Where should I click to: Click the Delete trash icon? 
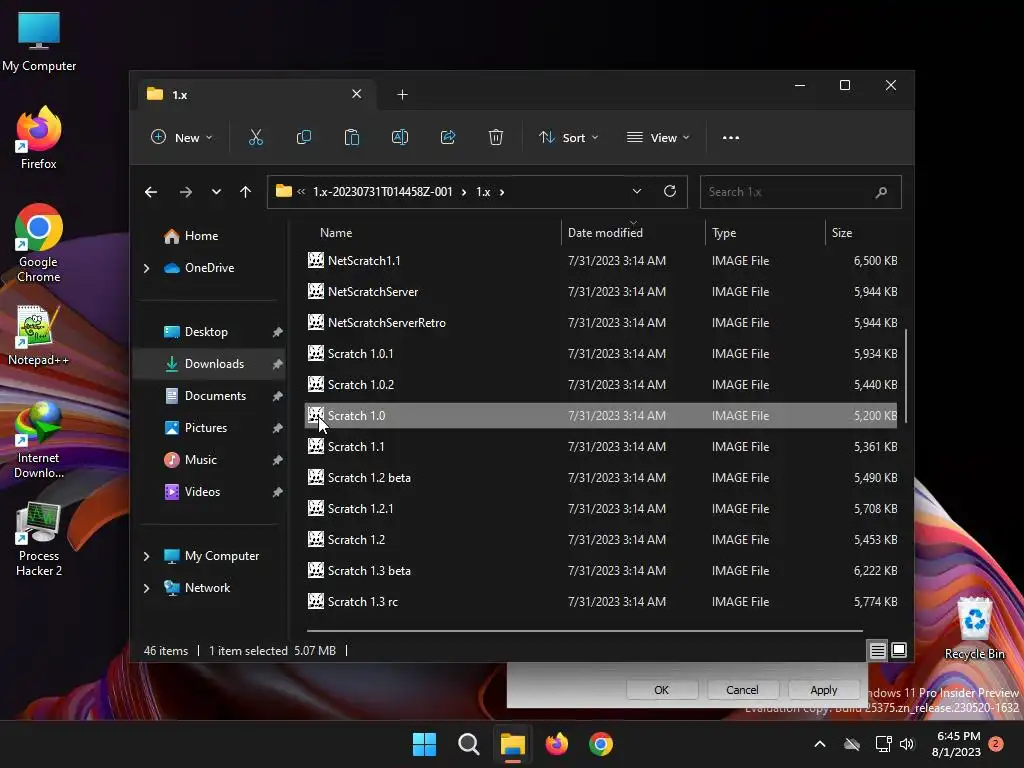click(496, 138)
